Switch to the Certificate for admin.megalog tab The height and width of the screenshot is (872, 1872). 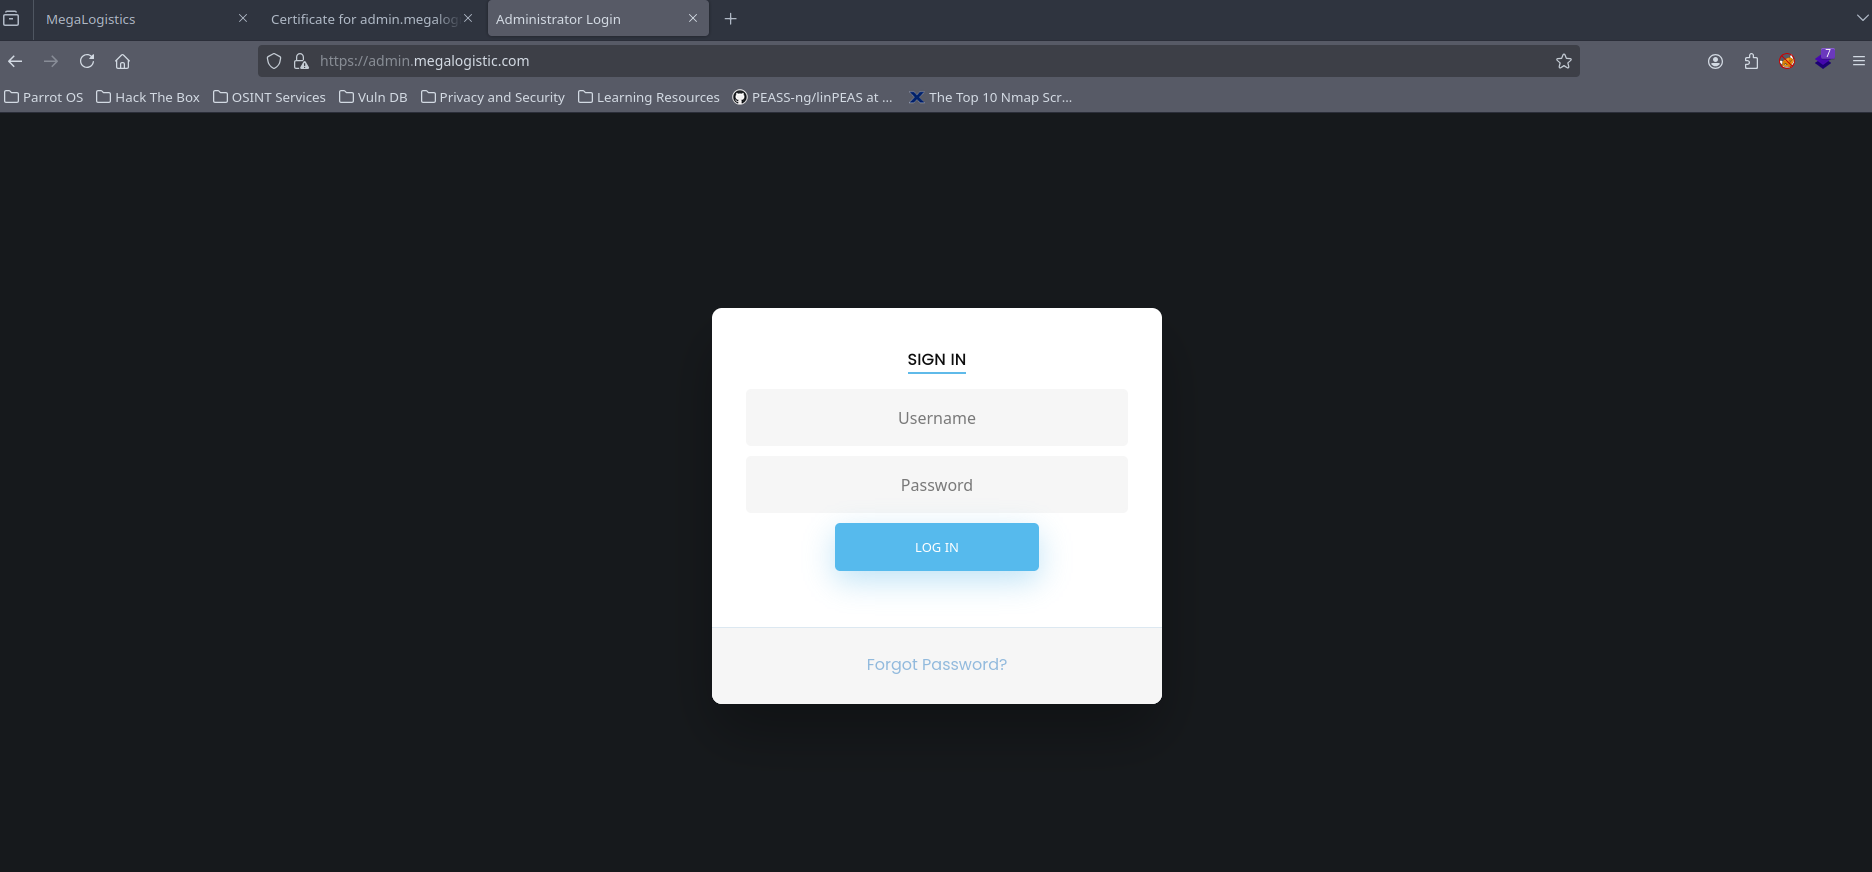(x=363, y=19)
